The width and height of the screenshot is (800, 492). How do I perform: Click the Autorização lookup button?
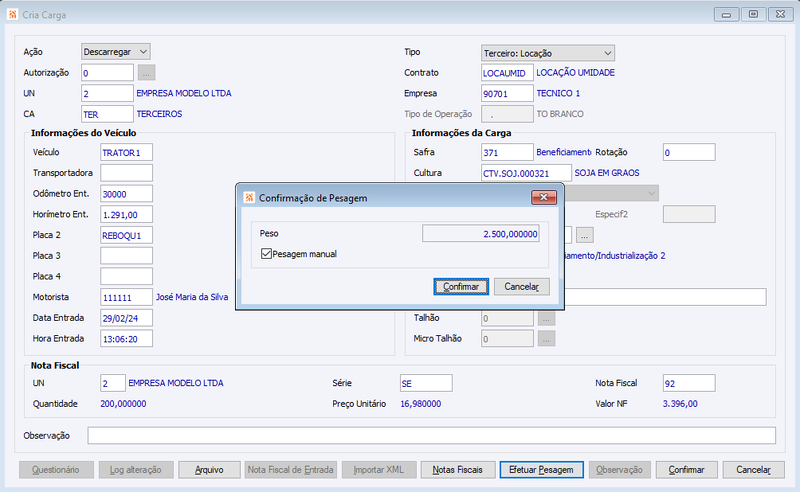click(x=146, y=73)
